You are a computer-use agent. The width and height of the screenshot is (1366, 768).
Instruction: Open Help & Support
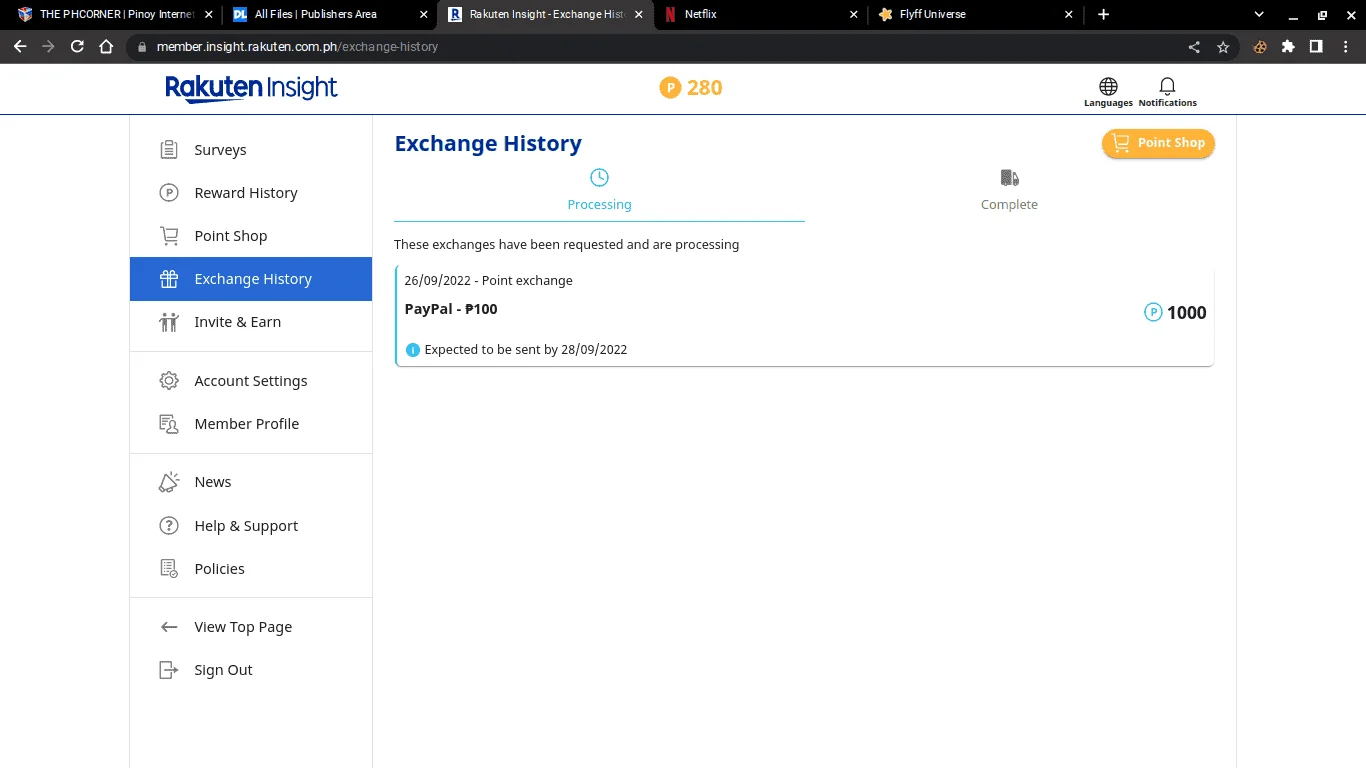pos(250,526)
